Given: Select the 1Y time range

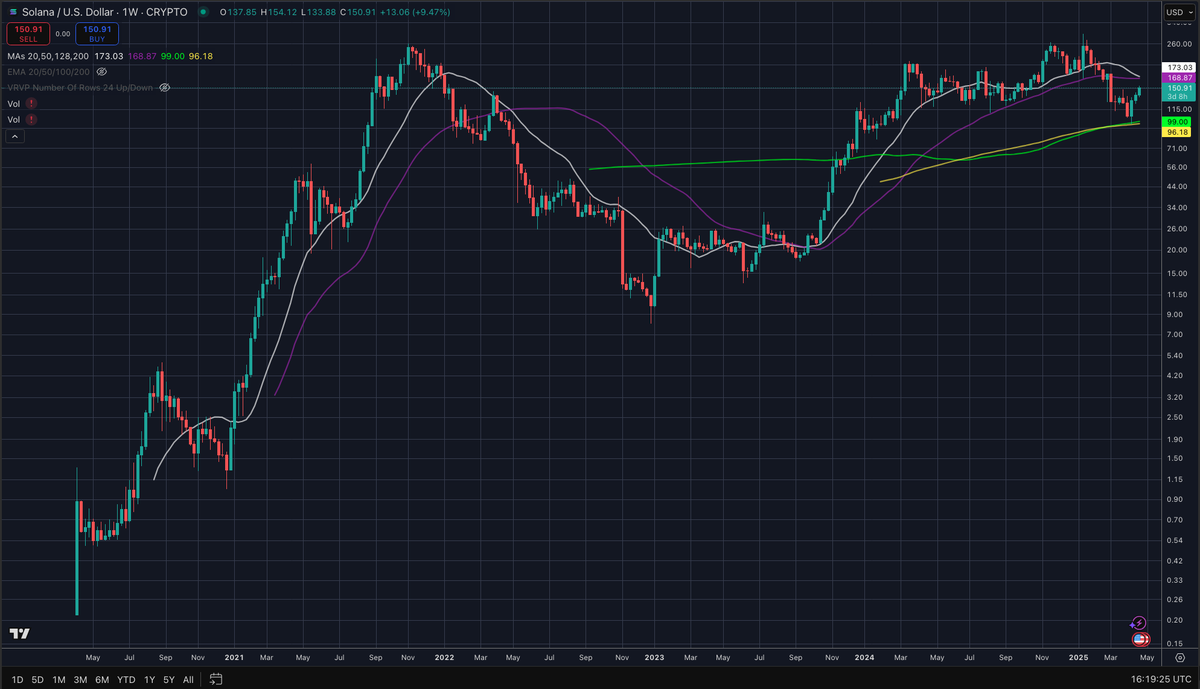Looking at the screenshot, I should [150, 679].
